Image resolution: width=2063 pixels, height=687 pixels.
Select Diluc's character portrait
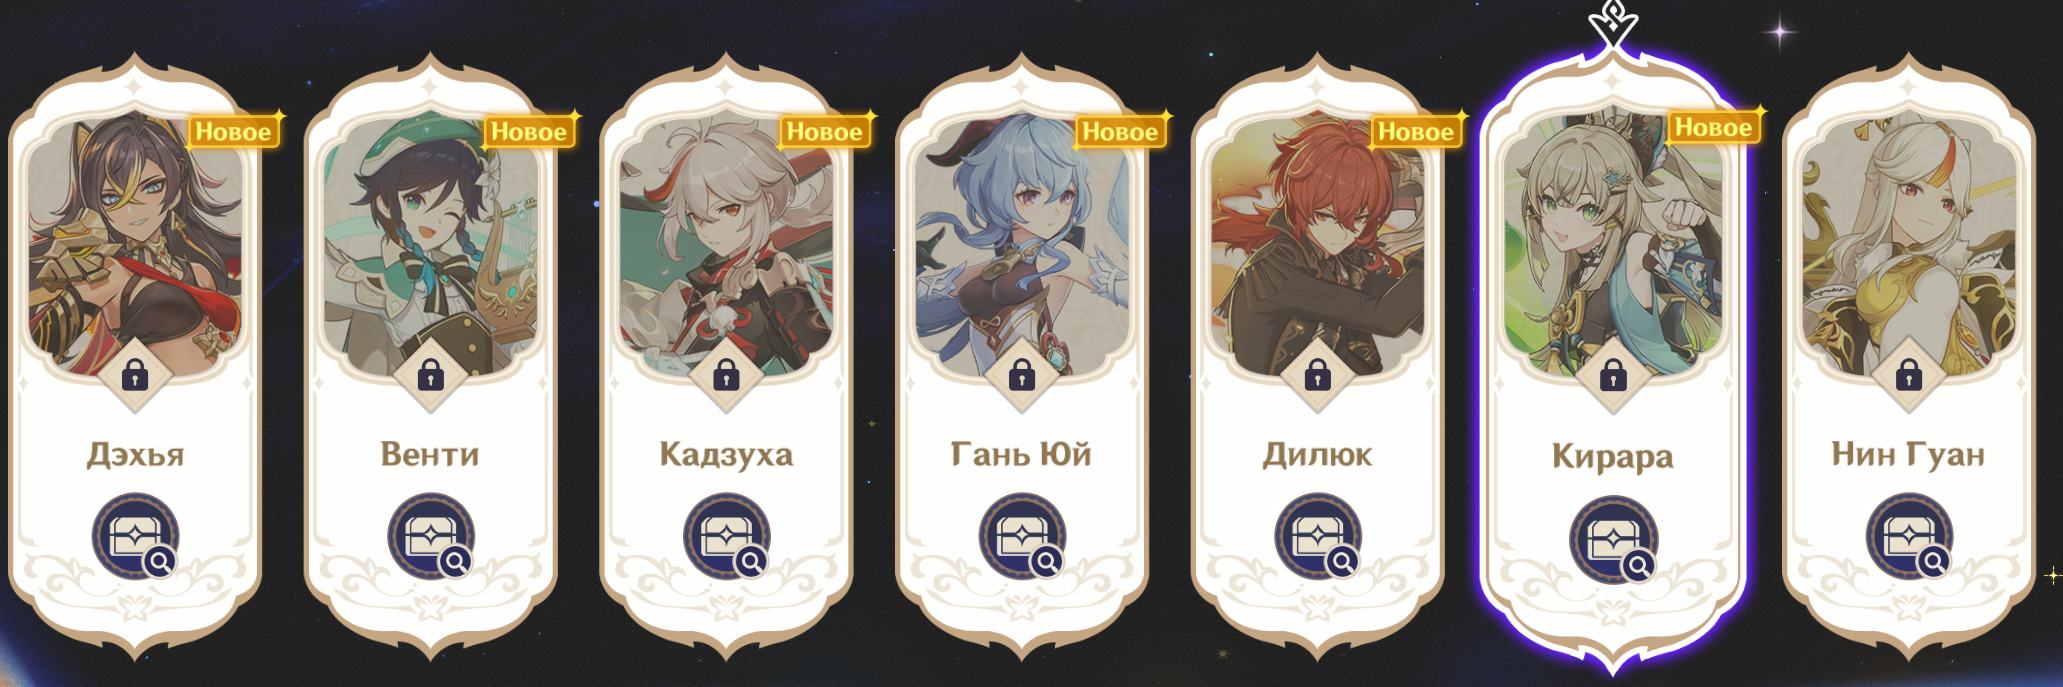click(1318, 245)
